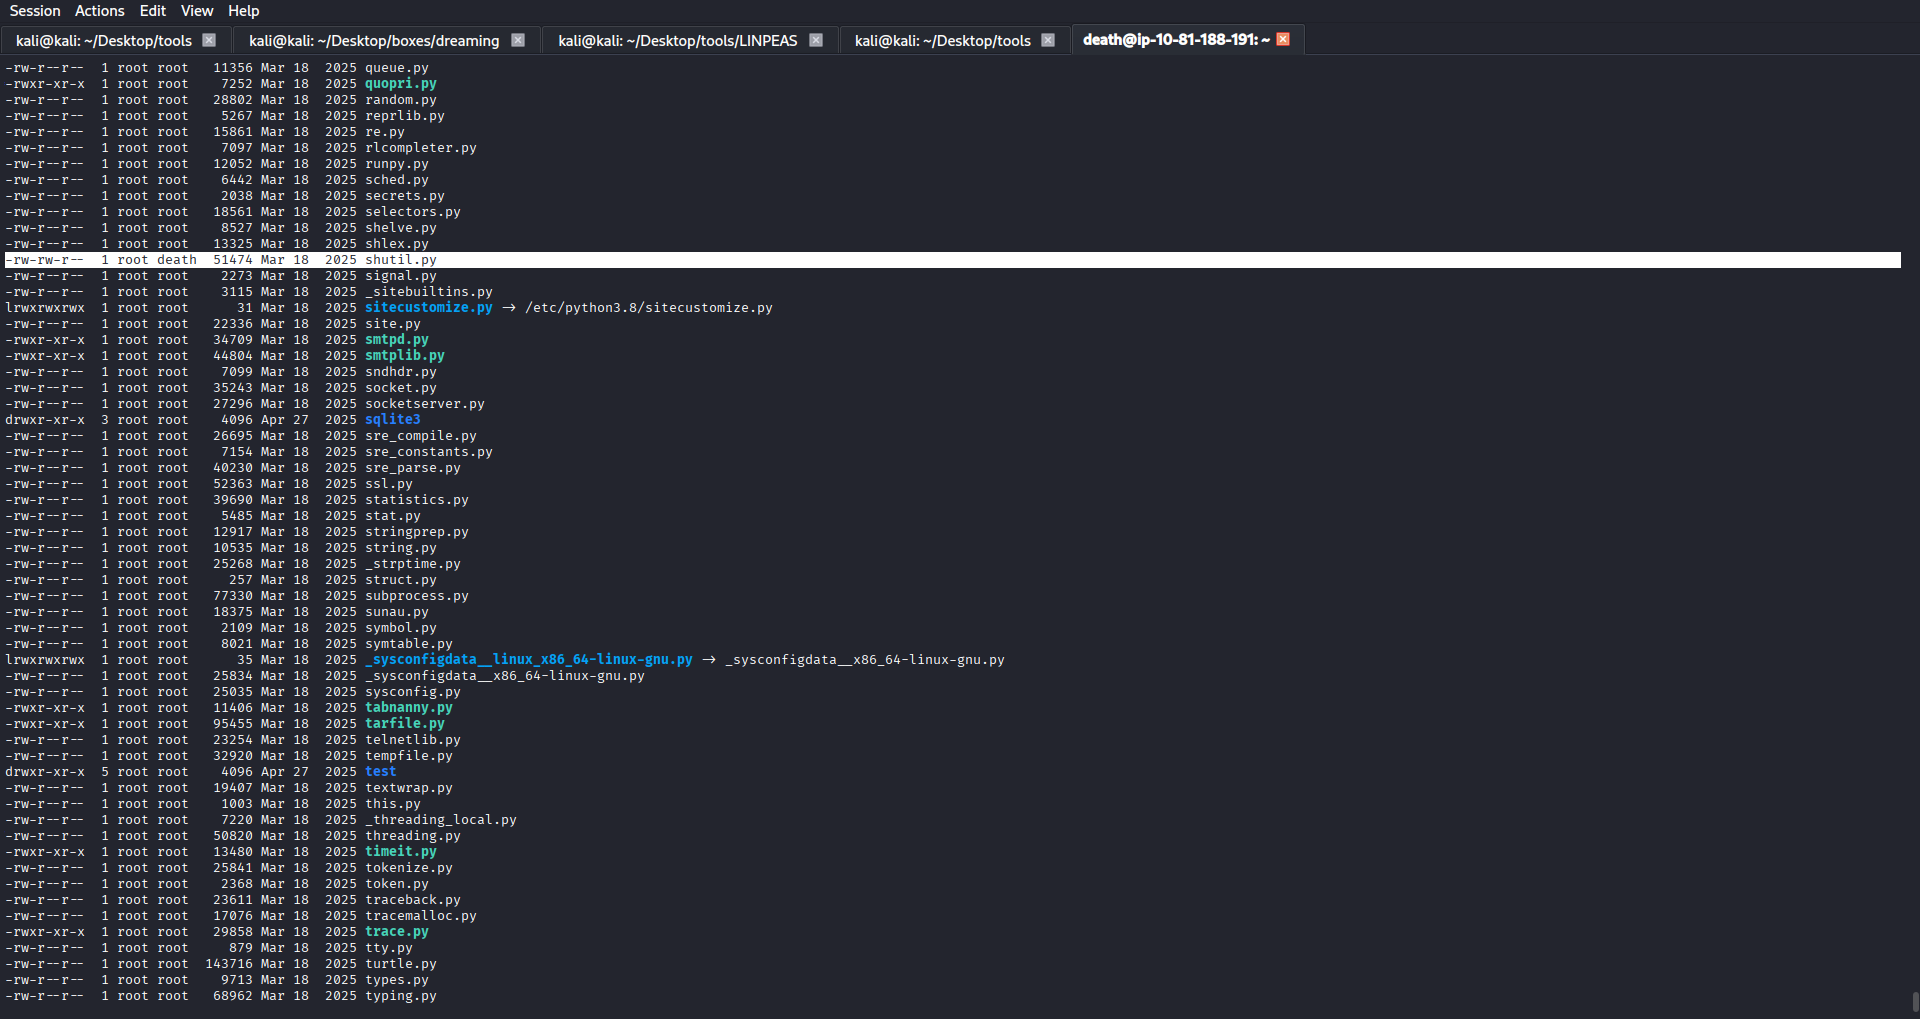This screenshot has width=1920, height=1019.
Task: Click the highlighted shutil.py line
Action: click(x=400, y=260)
